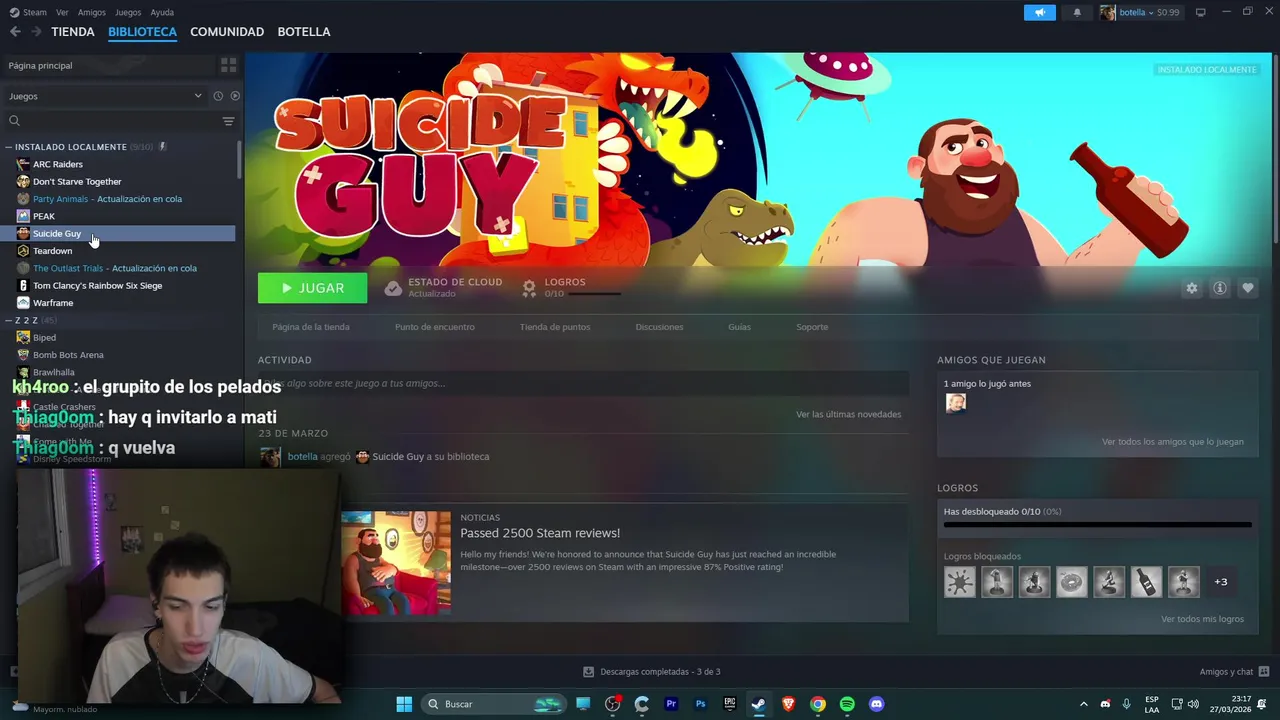Switch library to grid collections view

228,65
